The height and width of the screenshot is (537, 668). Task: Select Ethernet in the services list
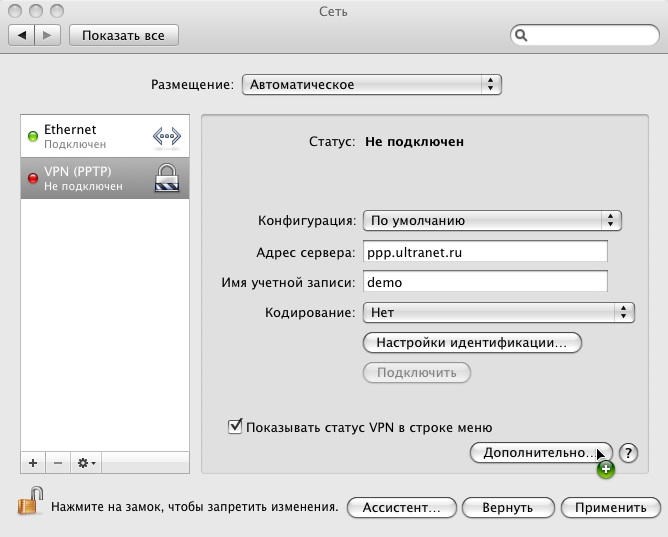click(x=85, y=137)
